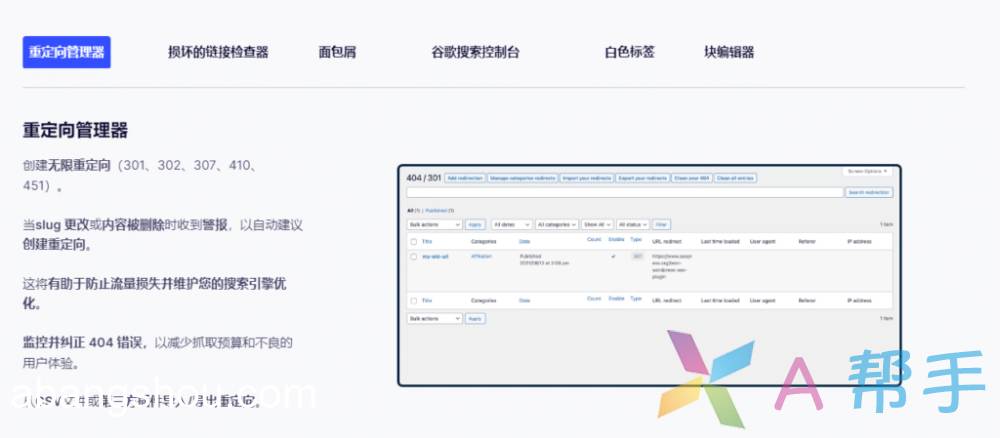This screenshot has height=438, width=1000.
Task: Click the enabled checkmark for my-old-url
Action: pos(613,257)
